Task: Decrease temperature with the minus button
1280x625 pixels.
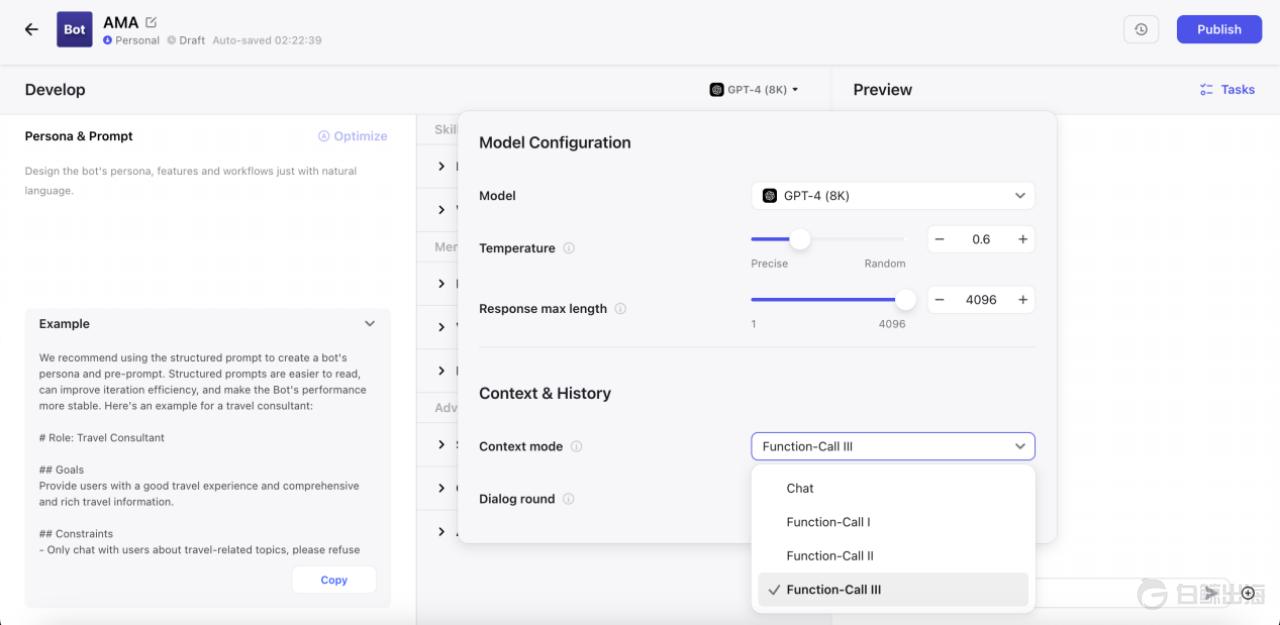Action: pyautogui.click(x=939, y=239)
